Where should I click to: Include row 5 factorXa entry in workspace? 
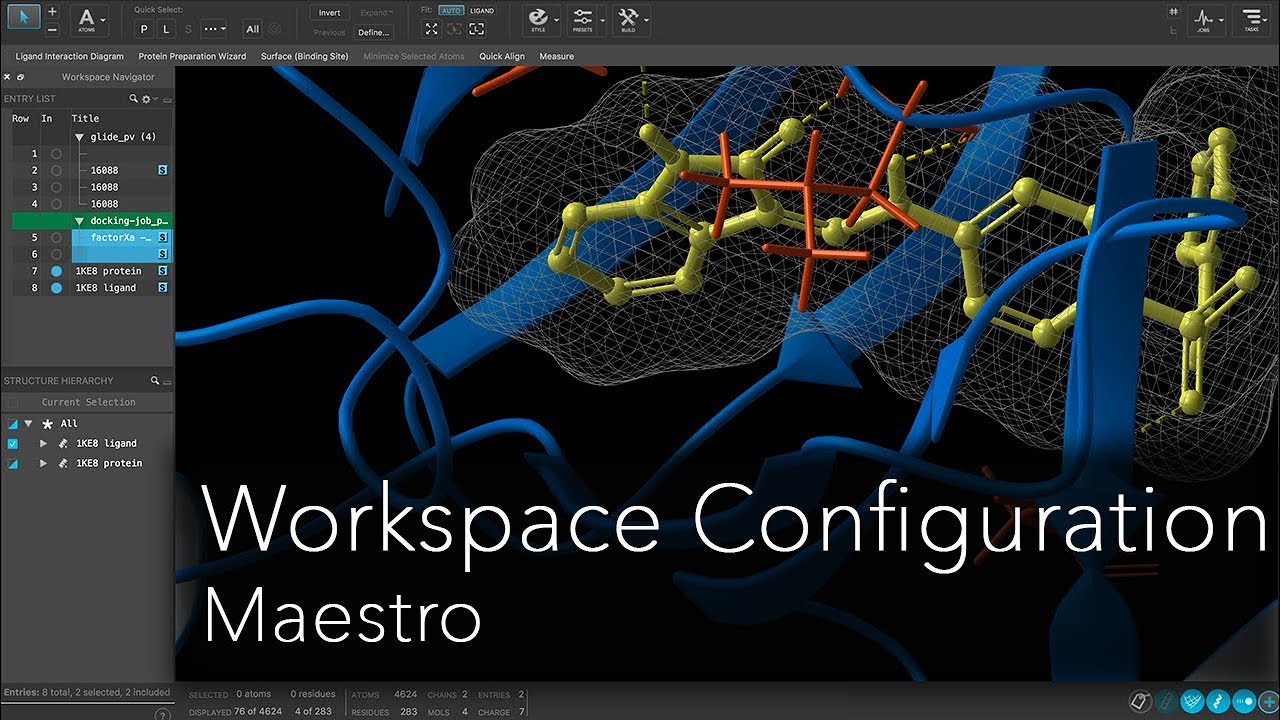point(56,238)
